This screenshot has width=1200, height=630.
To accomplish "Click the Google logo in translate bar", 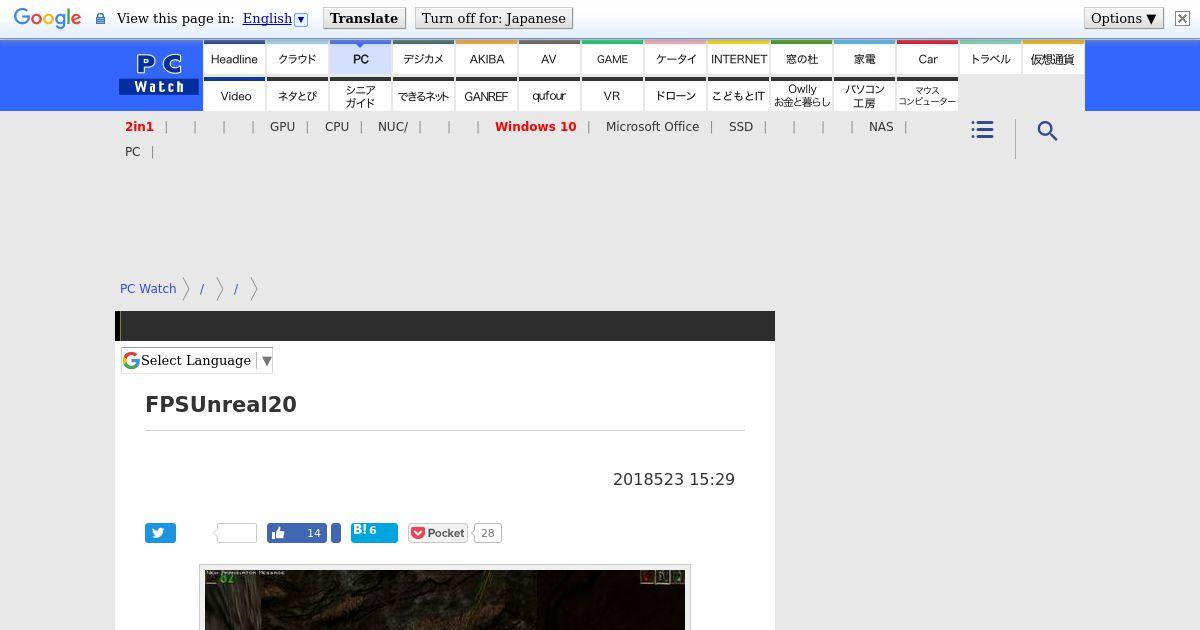I will (x=47, y=19).
